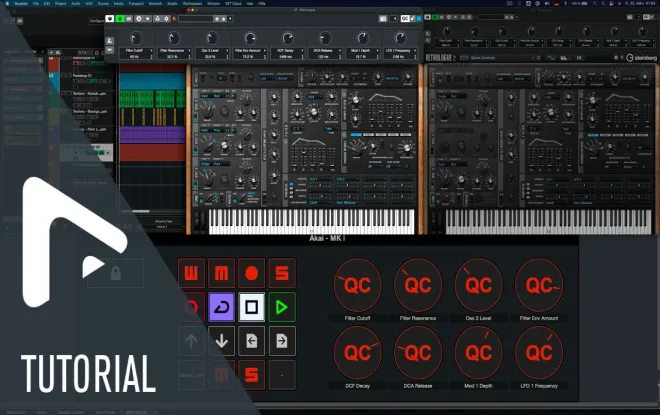Click the Mod 1 Depth QC knob on surface
This screenshot has width=660, height=415.
[x=479, y=353]
